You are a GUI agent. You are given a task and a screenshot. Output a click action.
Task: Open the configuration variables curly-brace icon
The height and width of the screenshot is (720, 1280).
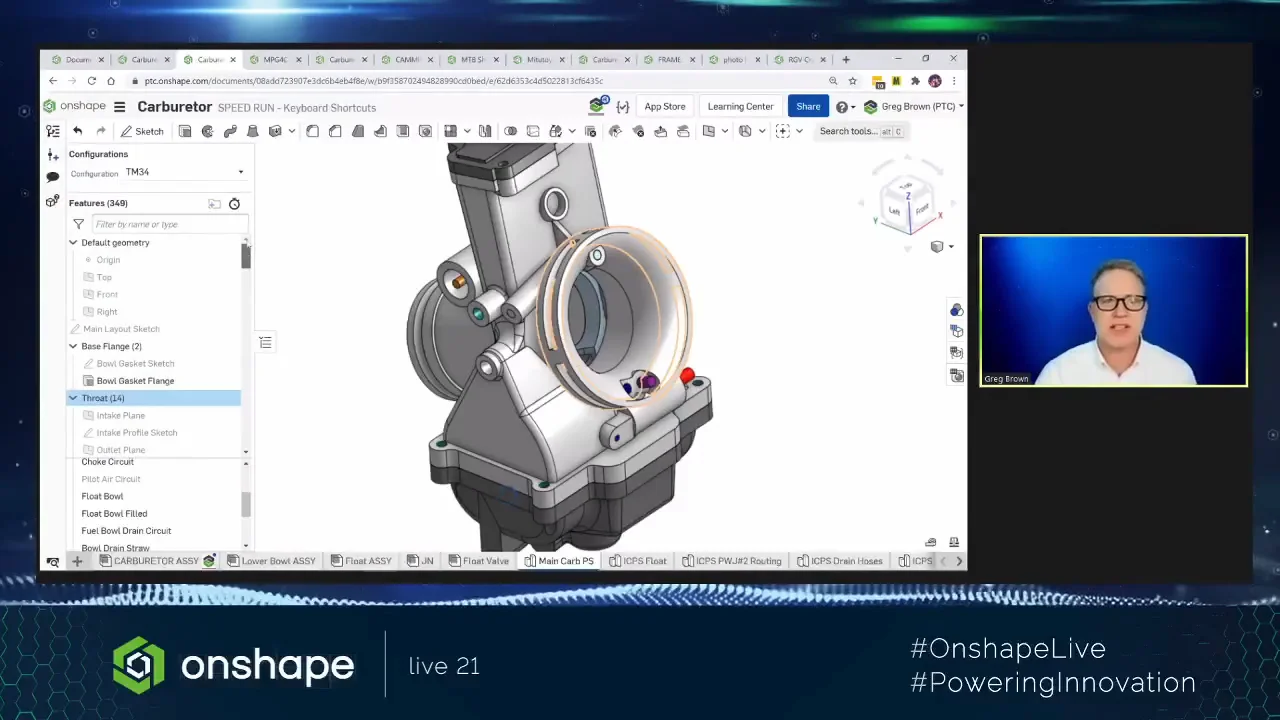click(622, 107)
